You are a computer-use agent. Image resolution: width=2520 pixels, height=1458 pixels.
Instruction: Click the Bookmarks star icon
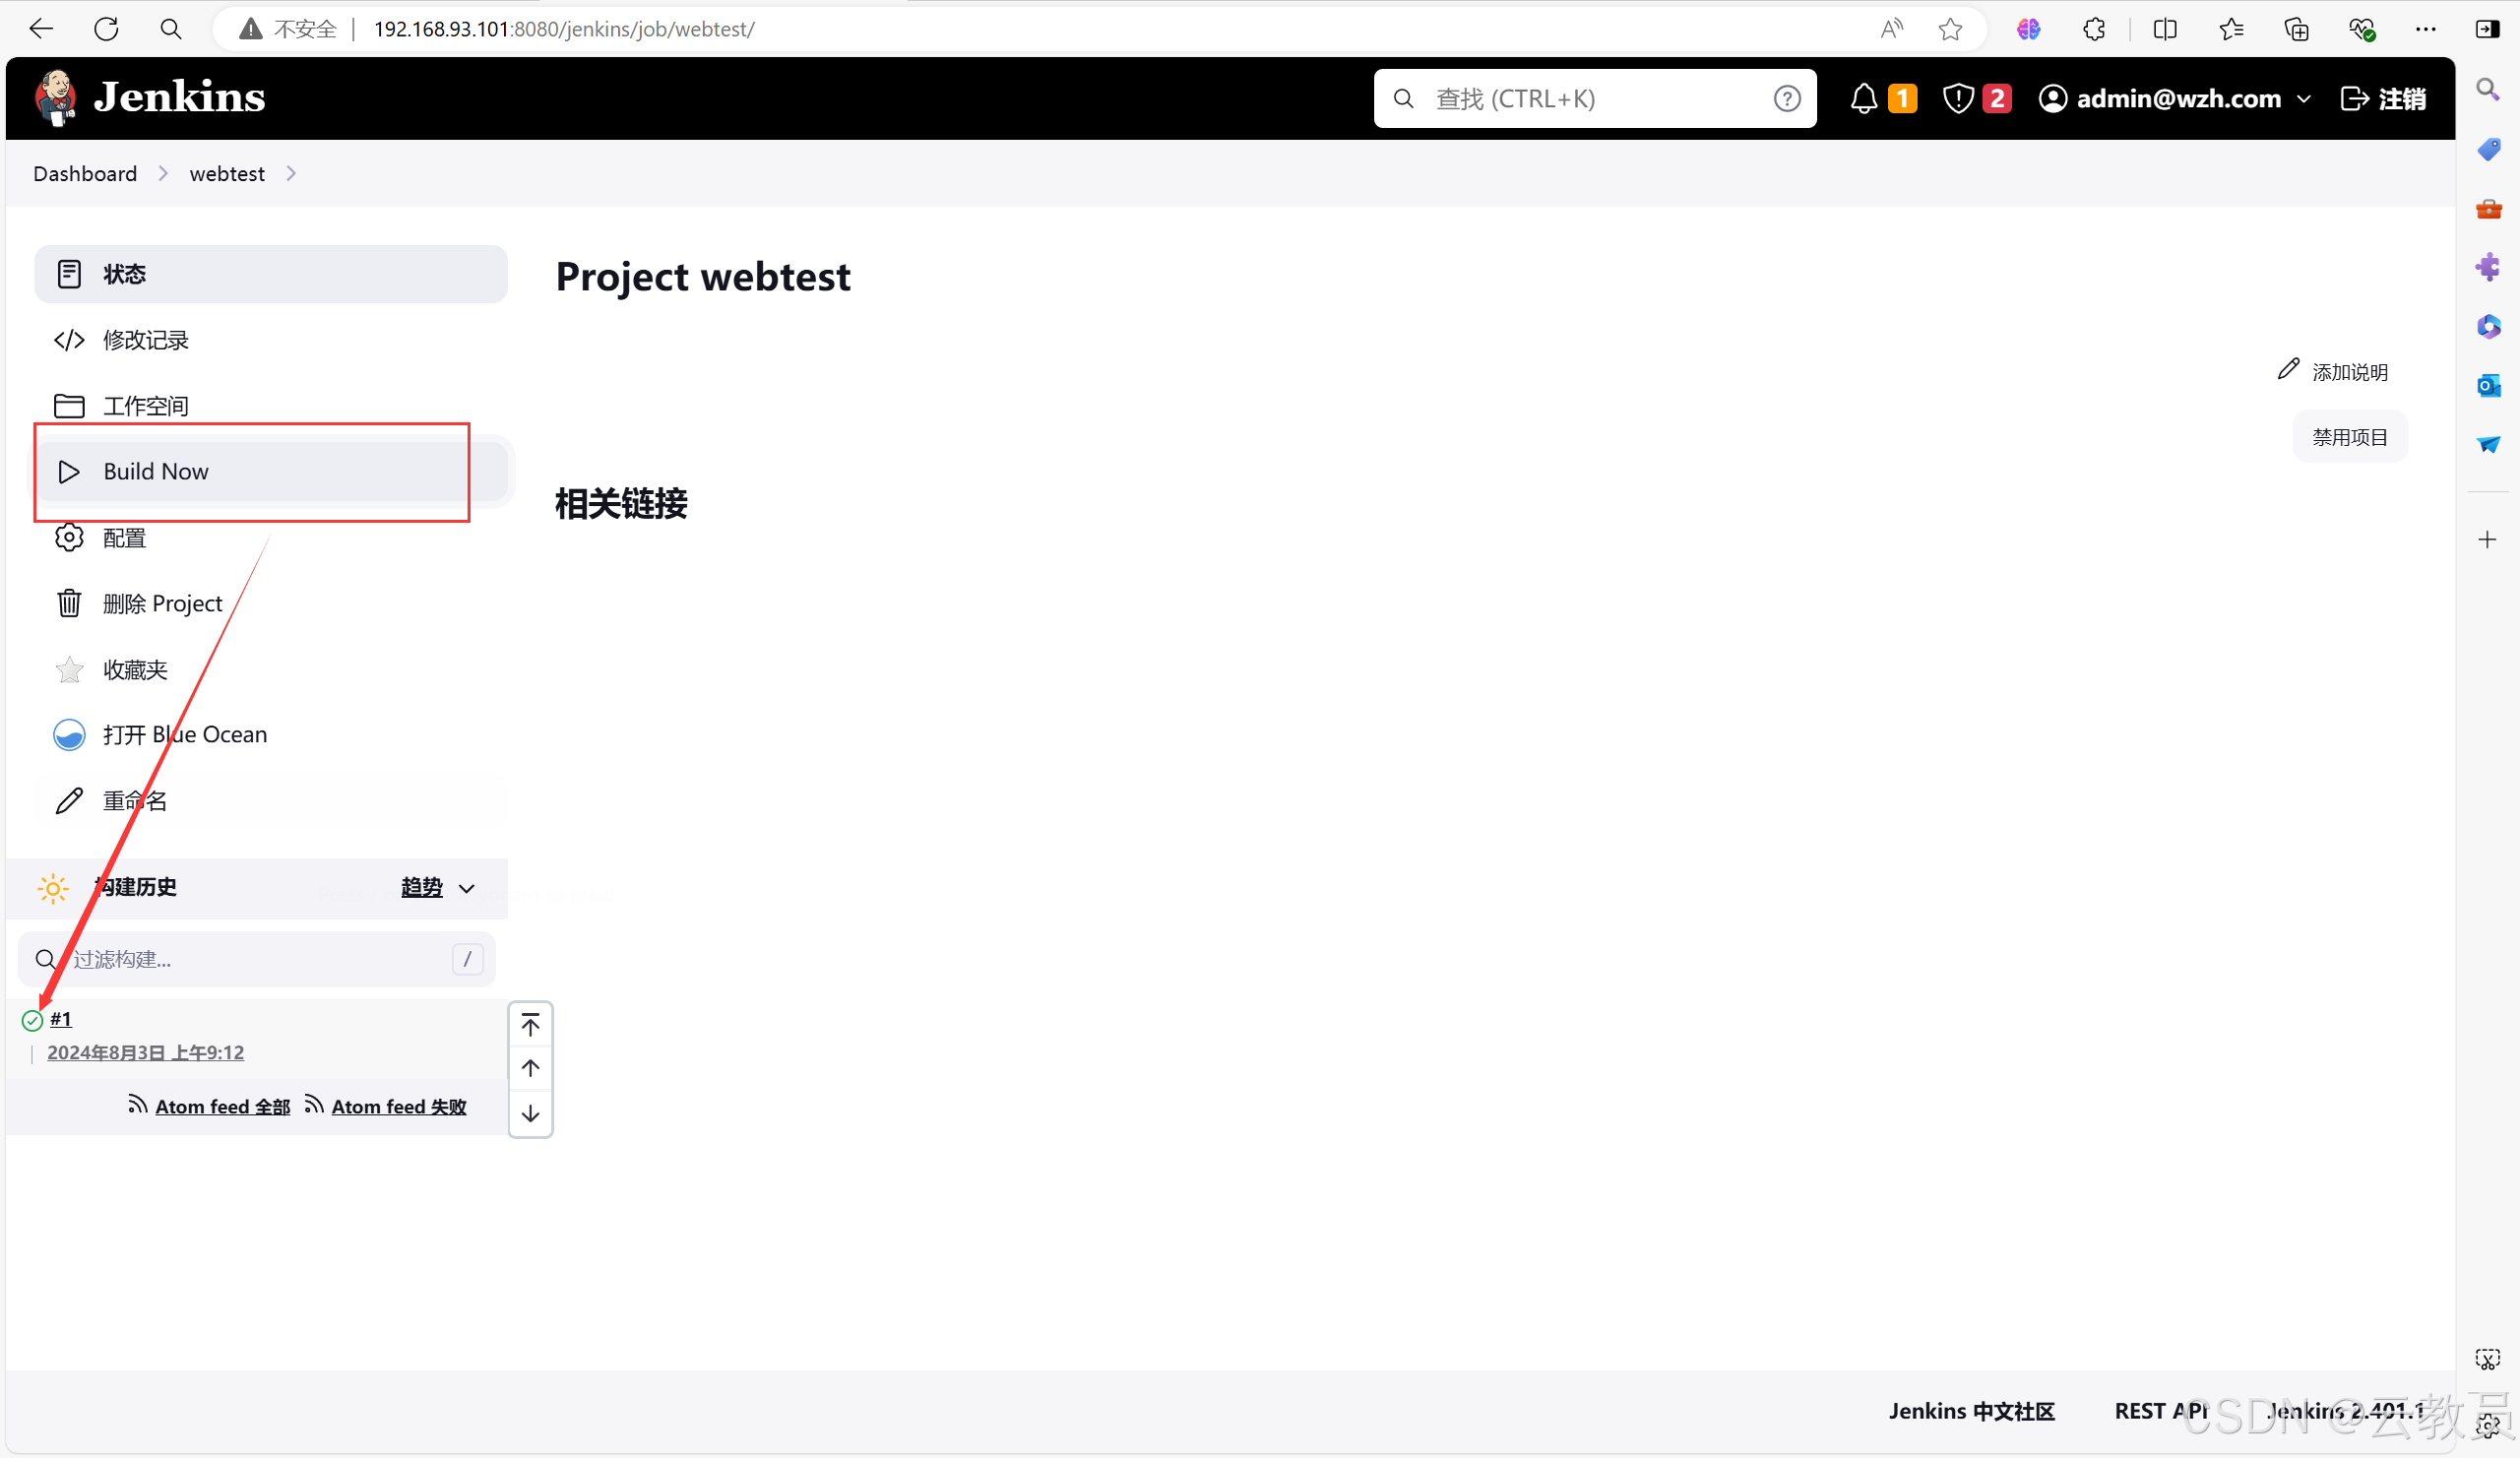[1951, 30]
